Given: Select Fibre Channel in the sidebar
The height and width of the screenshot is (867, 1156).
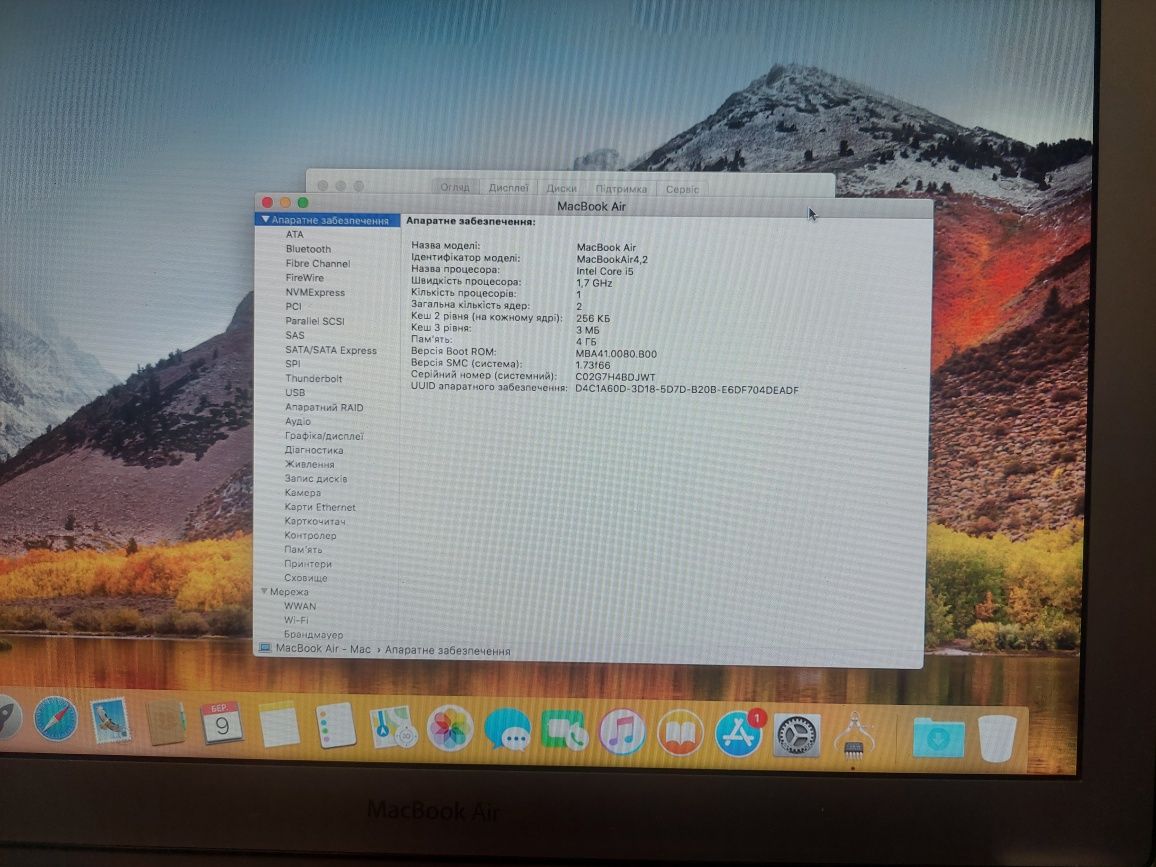Looking at the screenshot, I should pos(318,263).
